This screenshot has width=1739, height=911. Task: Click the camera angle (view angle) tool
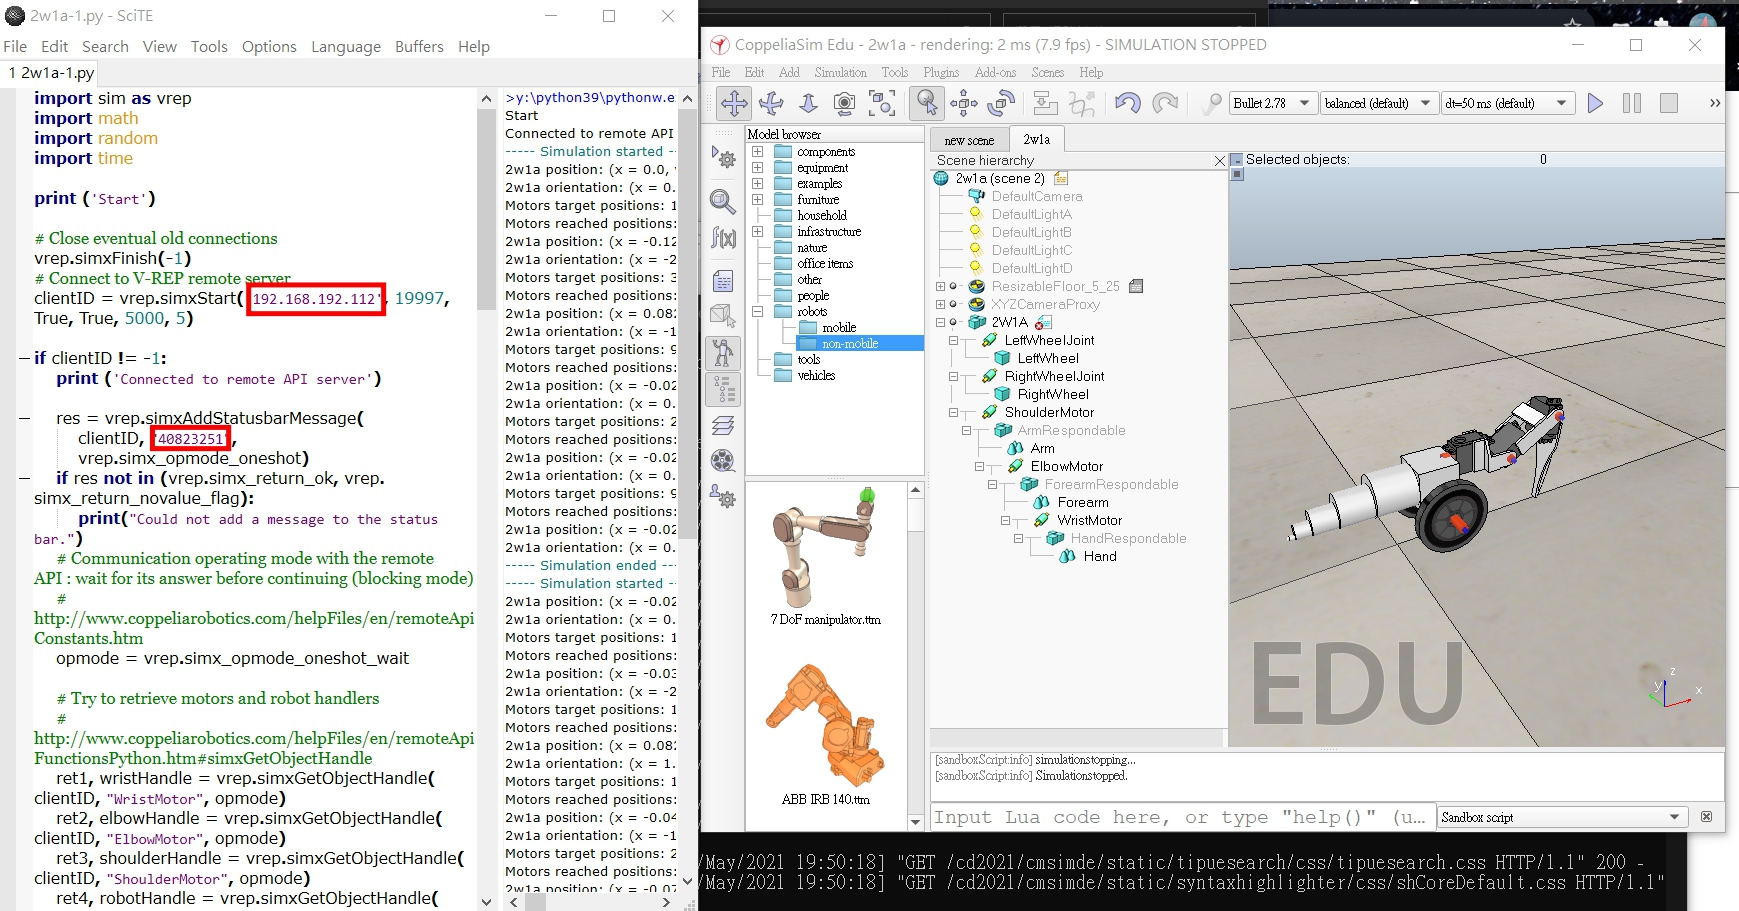coord(845,103)
